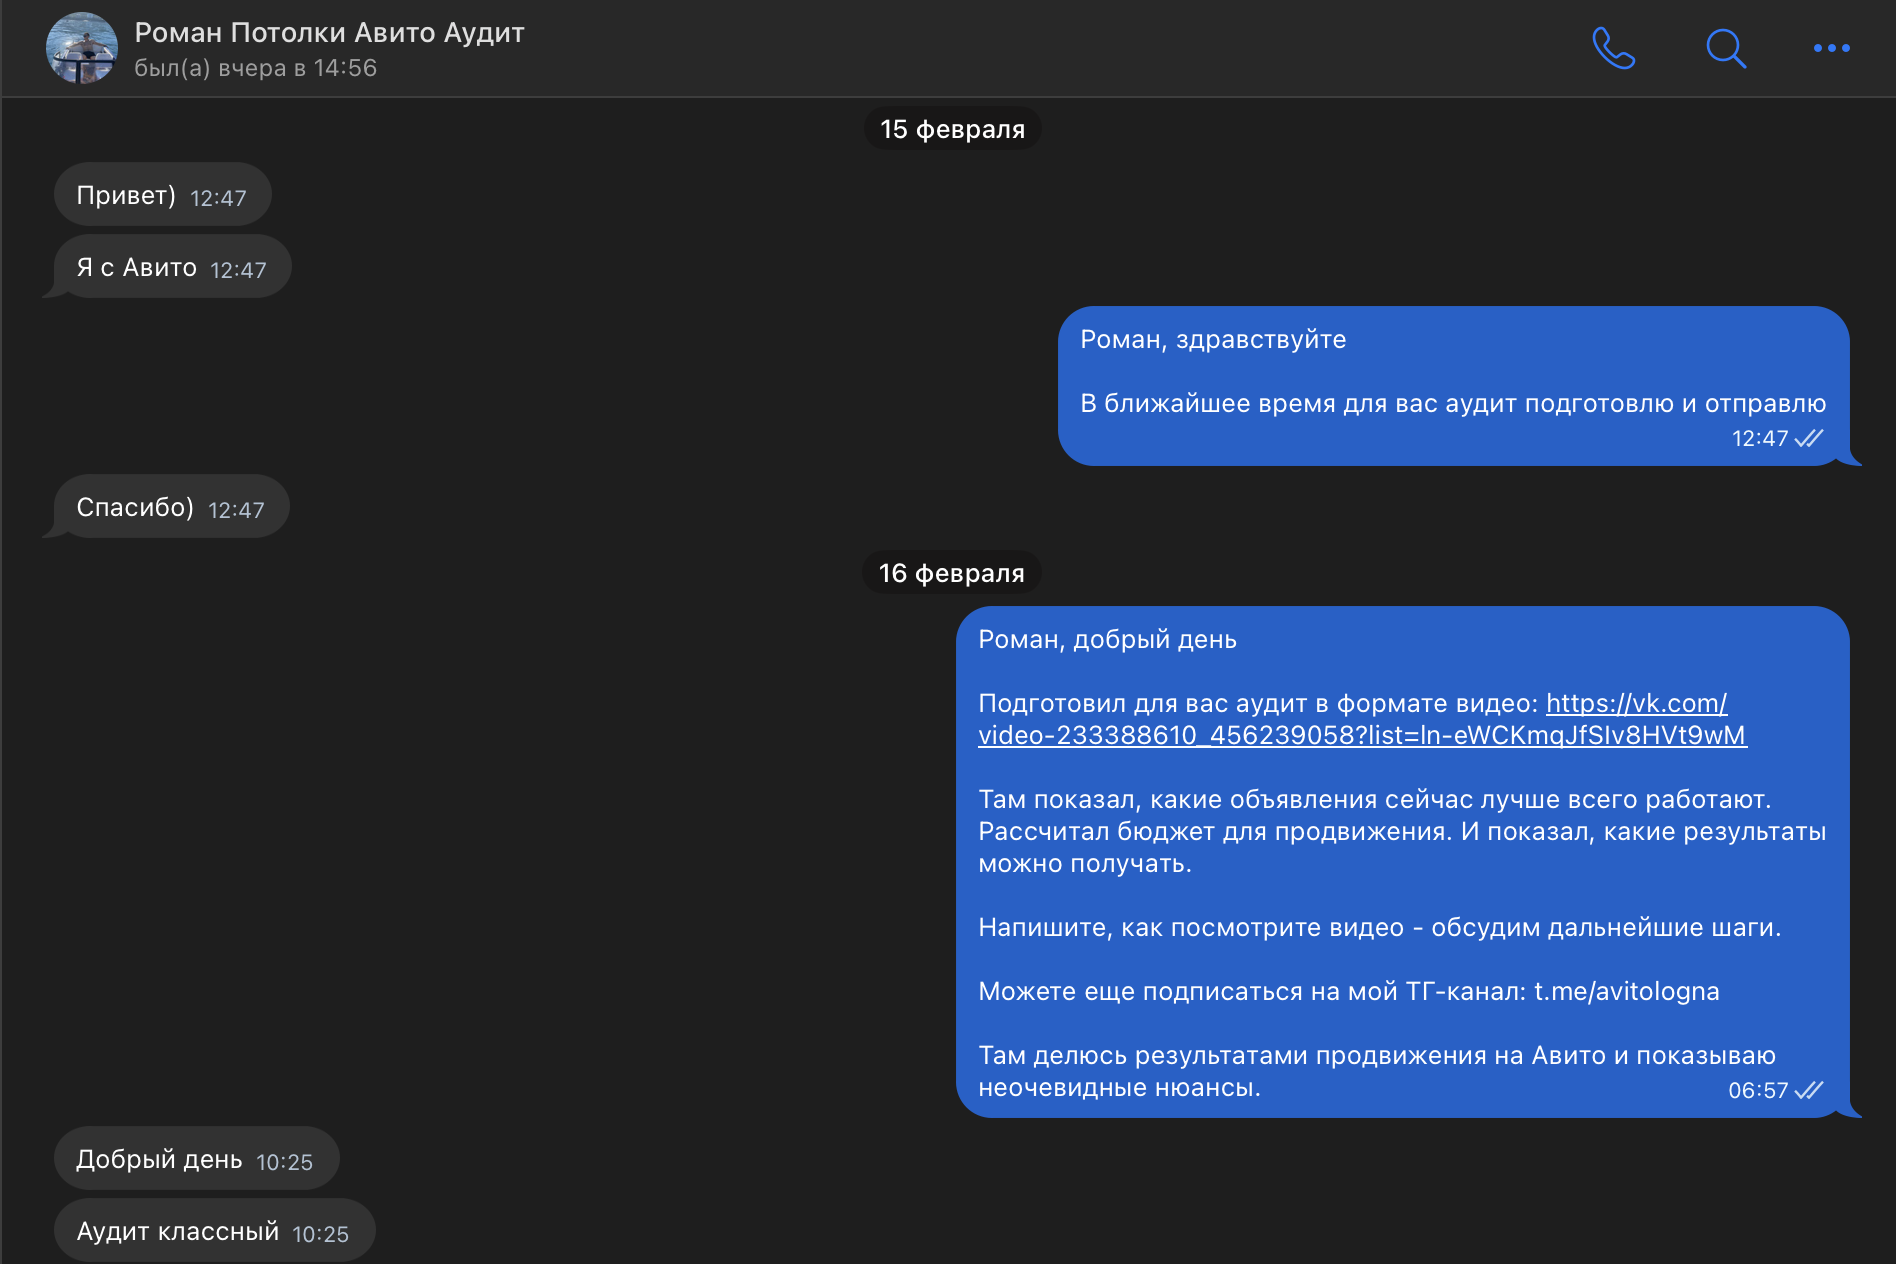This screenshot has height=1264, width=1896.
Task: Click the audit message text about бюджет
Action: 1401,831
